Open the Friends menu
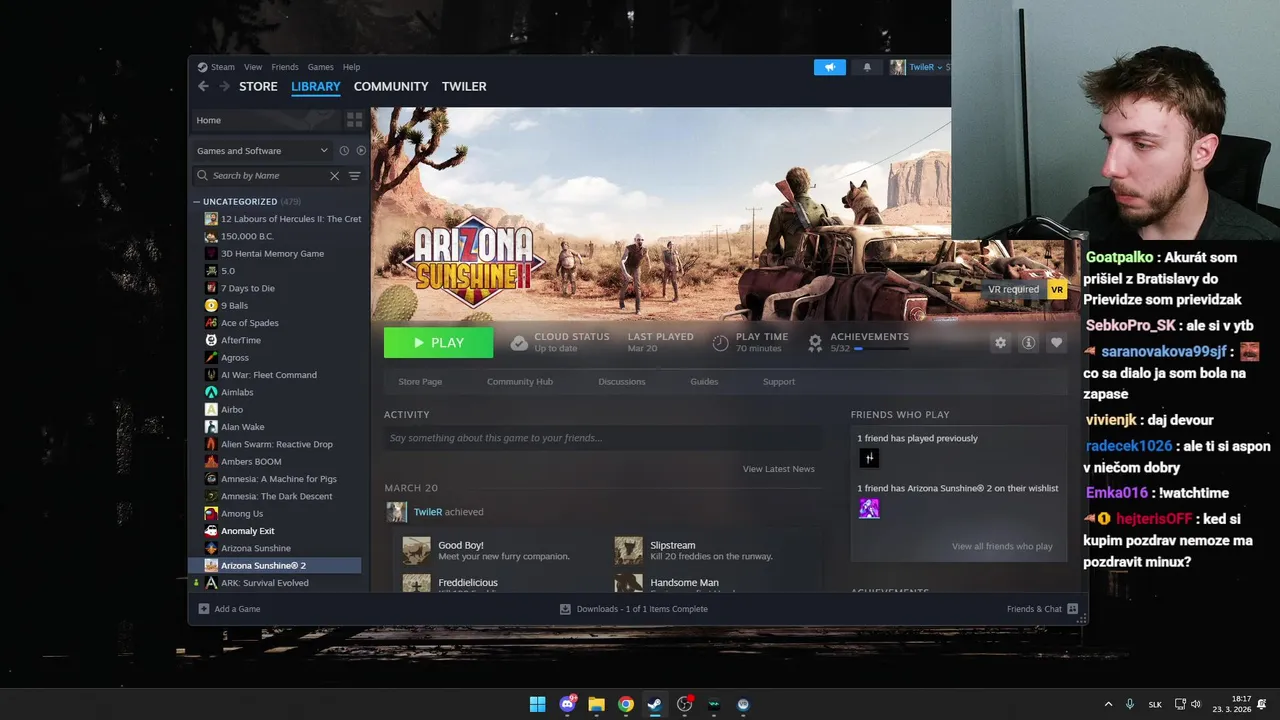This screenshot has width=1280, height=720. [x=285, y=67]
